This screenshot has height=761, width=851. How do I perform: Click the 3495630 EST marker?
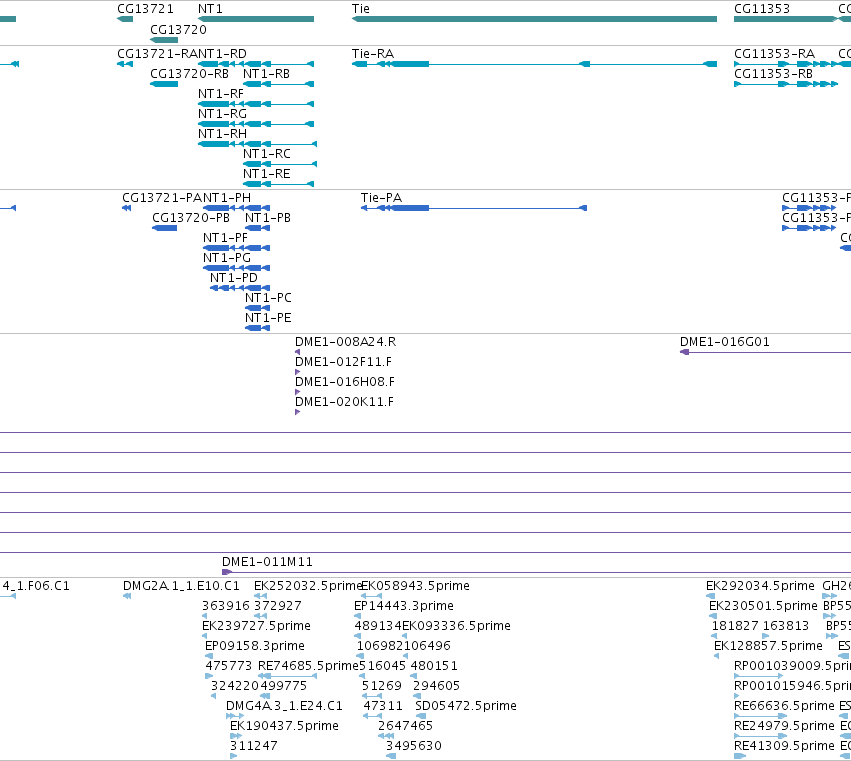[391, 756]
